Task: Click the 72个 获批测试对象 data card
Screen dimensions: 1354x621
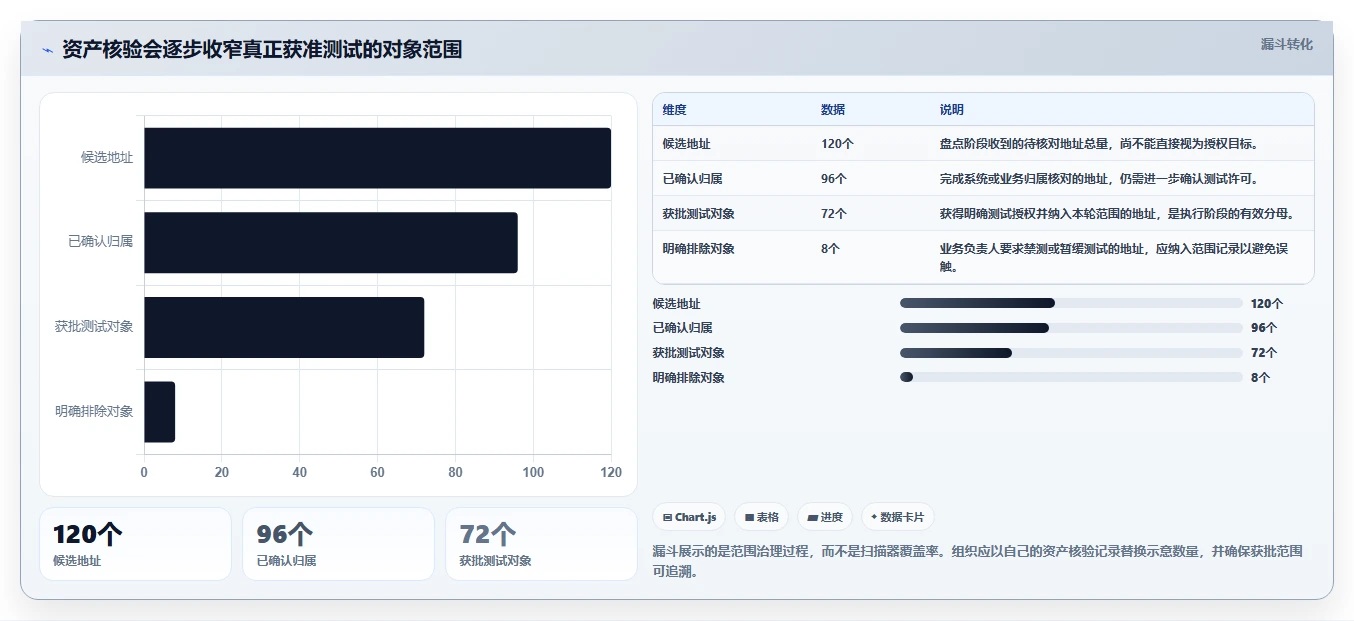Action: (x=541, y=544)
